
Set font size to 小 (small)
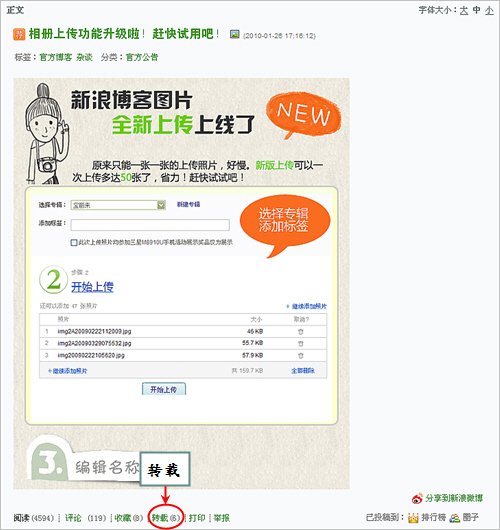[489, 10]
